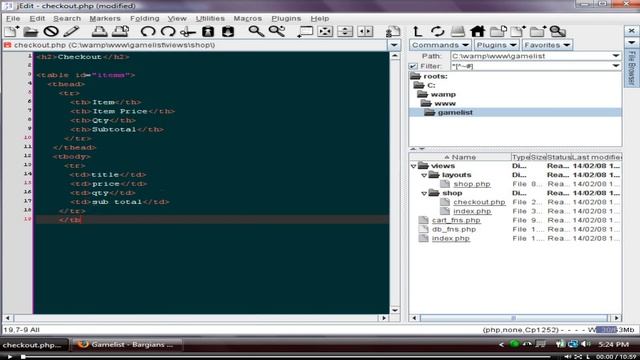Select the wamp folder in directory tree
Screen dimensions: 640x360
pos(443,94)
